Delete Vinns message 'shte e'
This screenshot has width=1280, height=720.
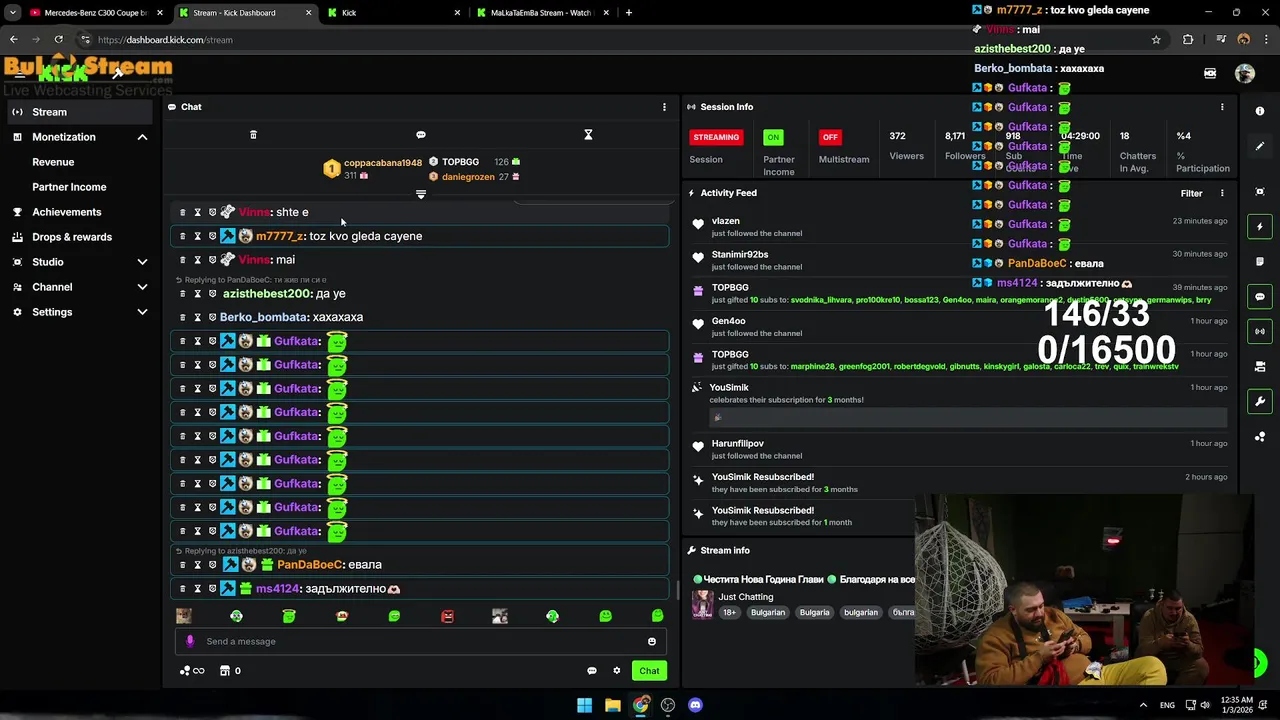pos(182,212)
